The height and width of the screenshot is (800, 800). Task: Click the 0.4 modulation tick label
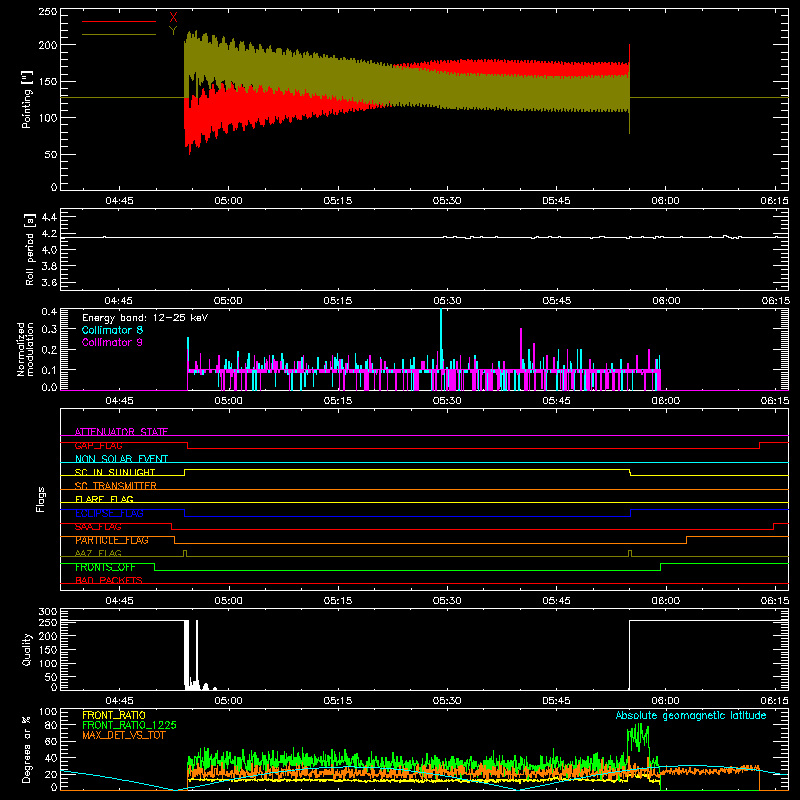coord(49,312)
